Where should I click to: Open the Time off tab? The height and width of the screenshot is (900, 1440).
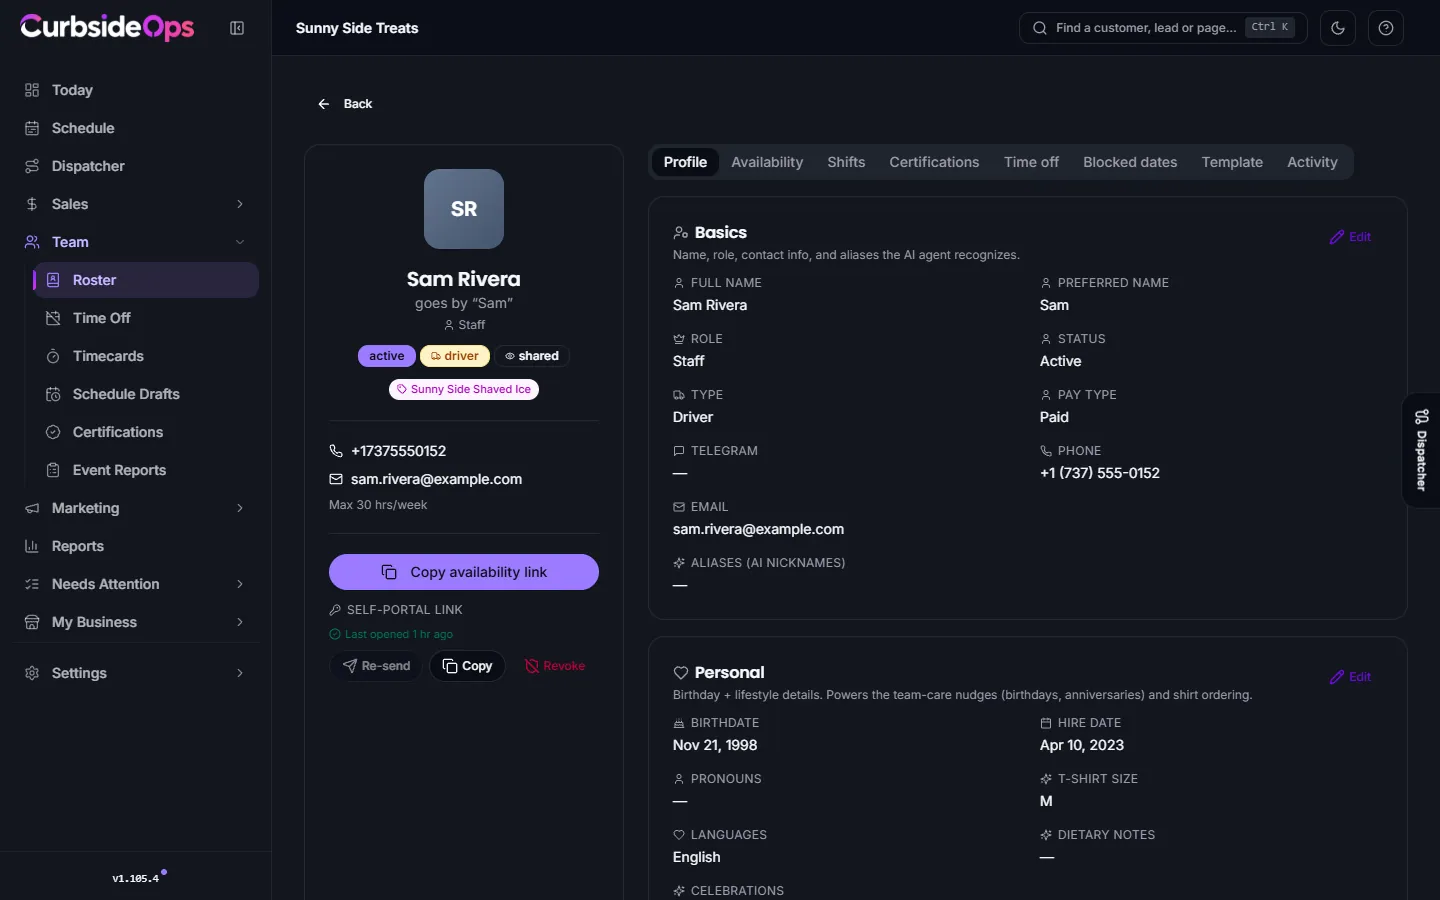(1031, 162)
